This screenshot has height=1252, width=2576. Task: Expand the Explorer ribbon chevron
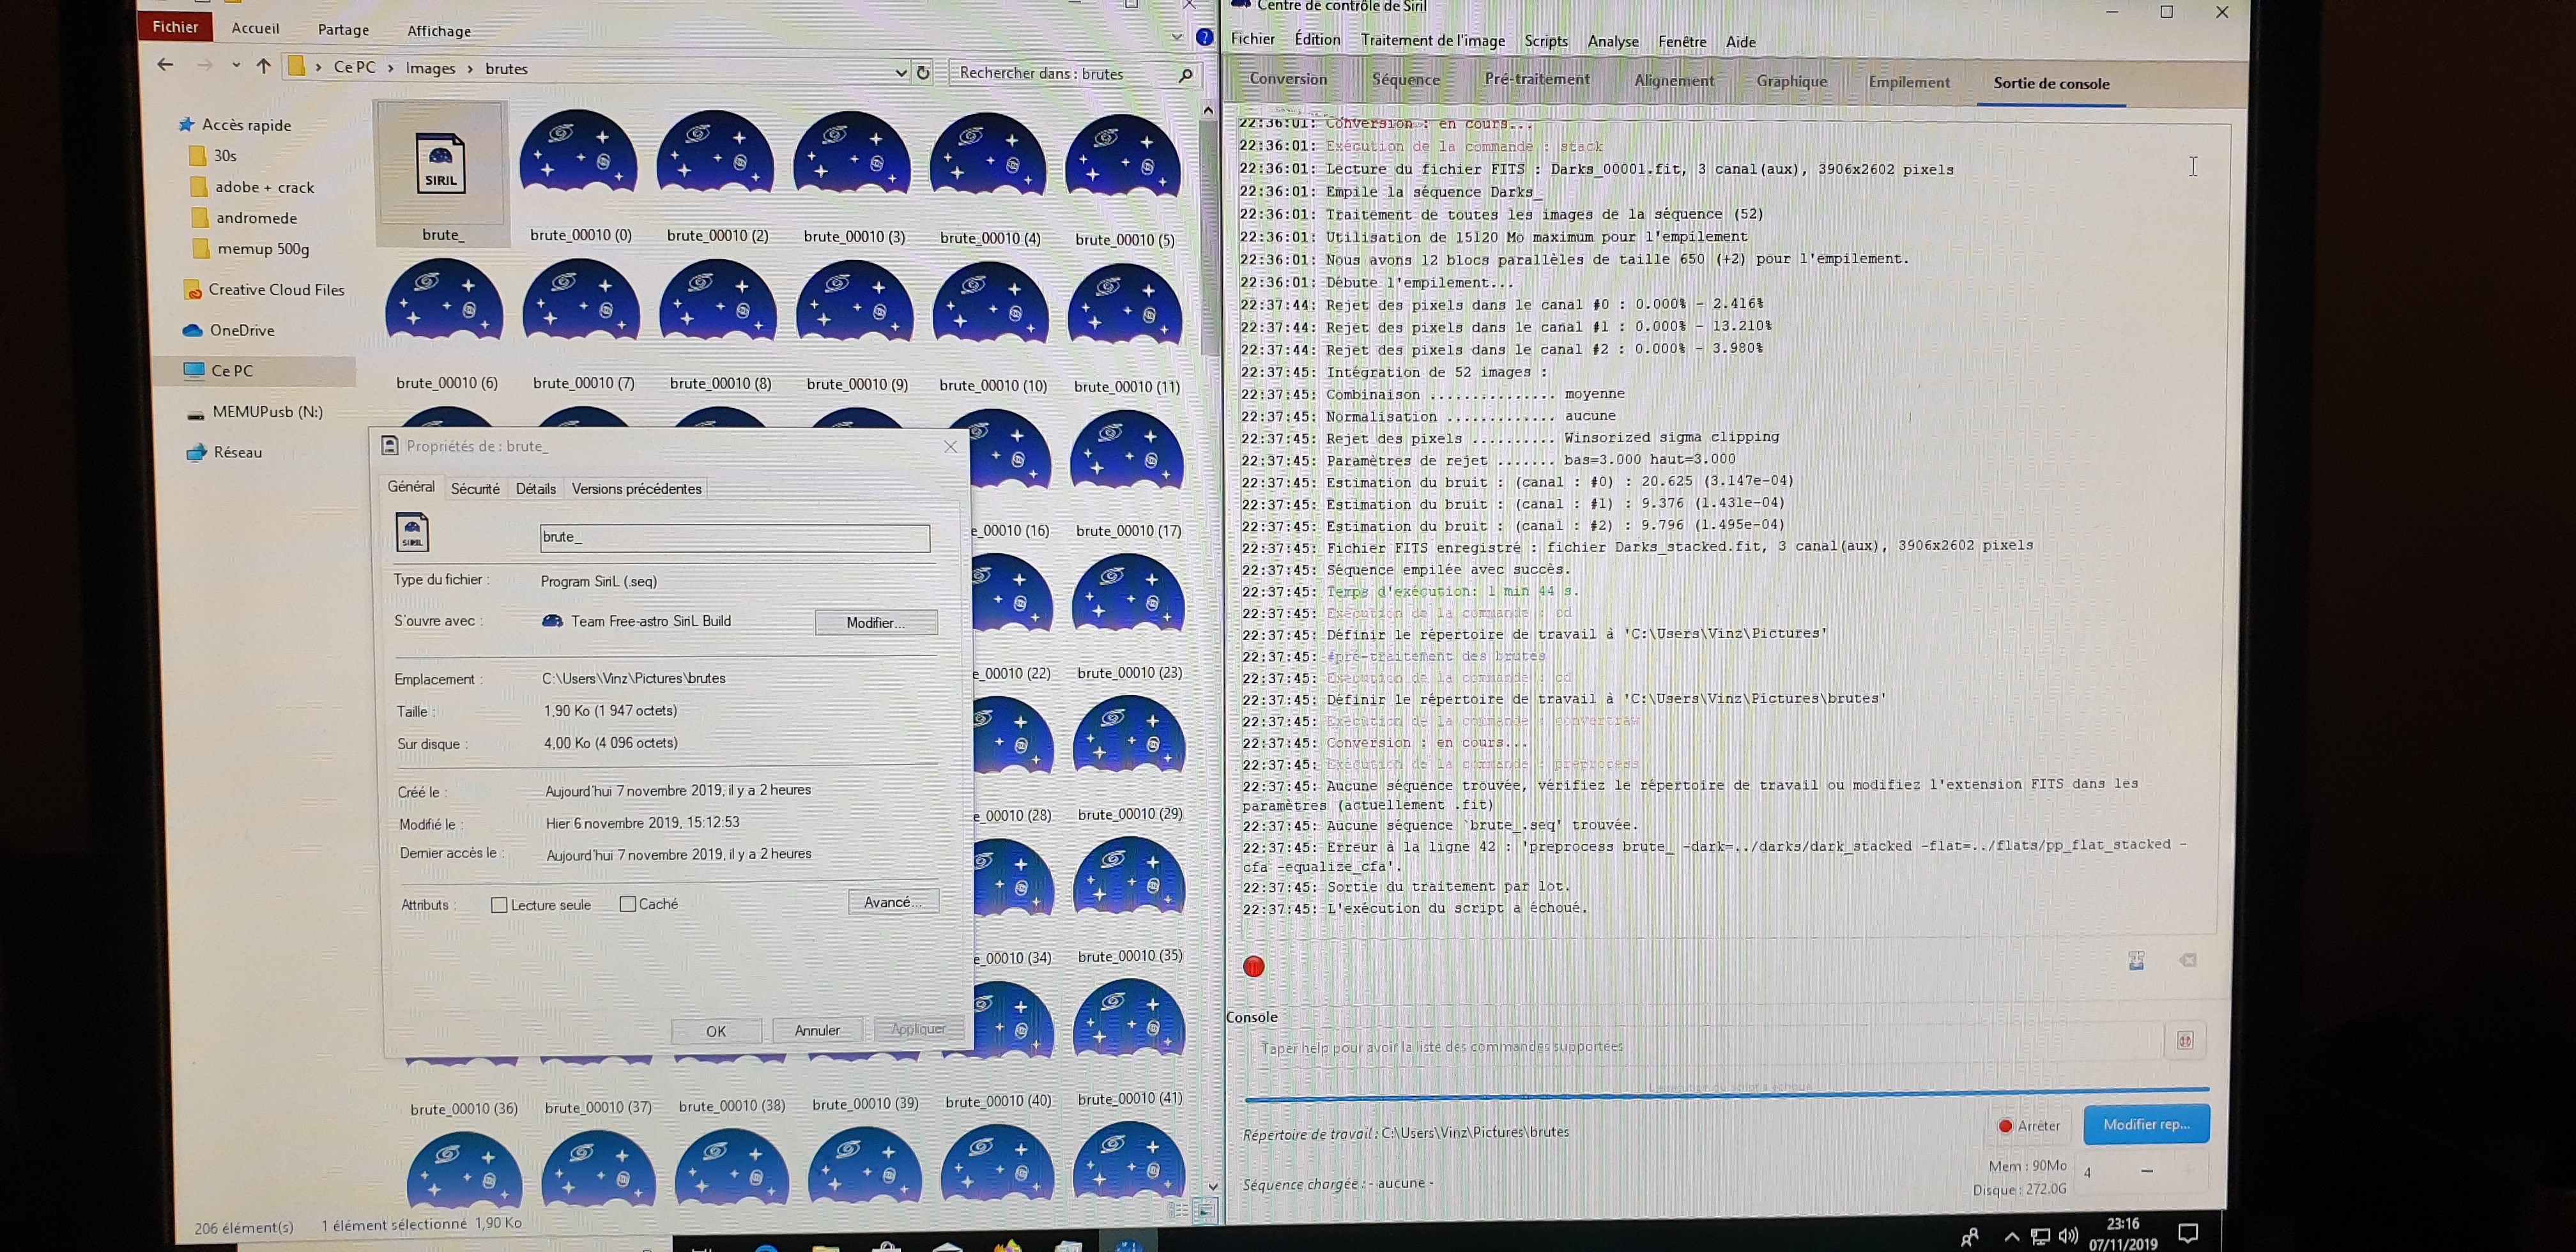pyautogui.click(x=1176, y=37)
